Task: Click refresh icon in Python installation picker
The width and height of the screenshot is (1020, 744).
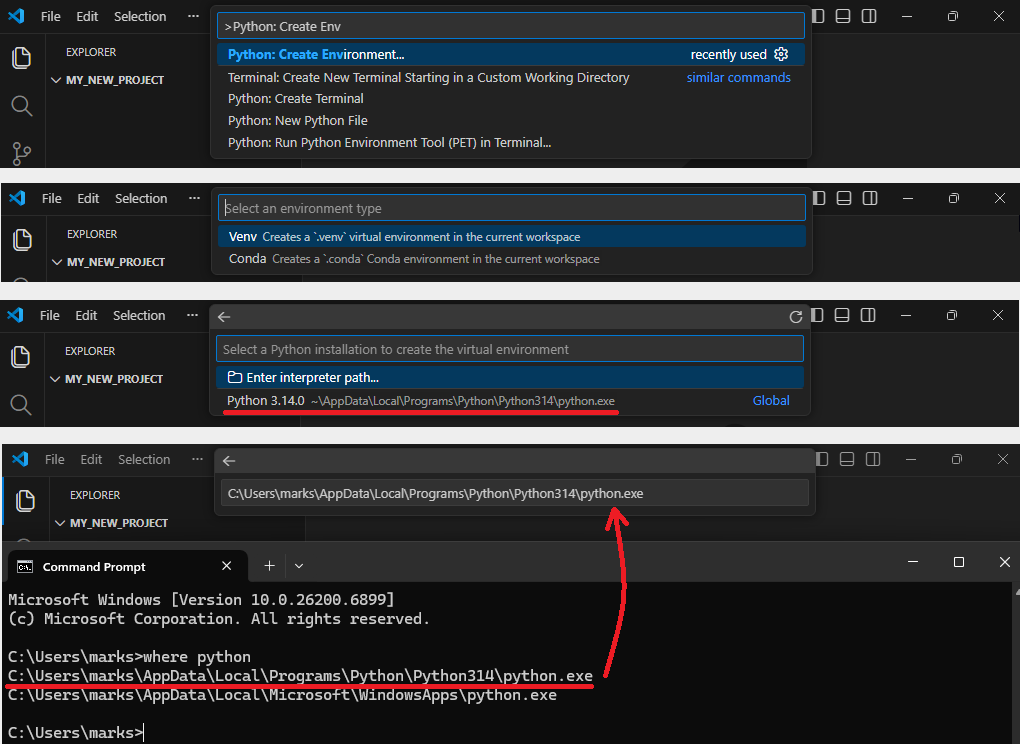Action: (x=796, y=317)
